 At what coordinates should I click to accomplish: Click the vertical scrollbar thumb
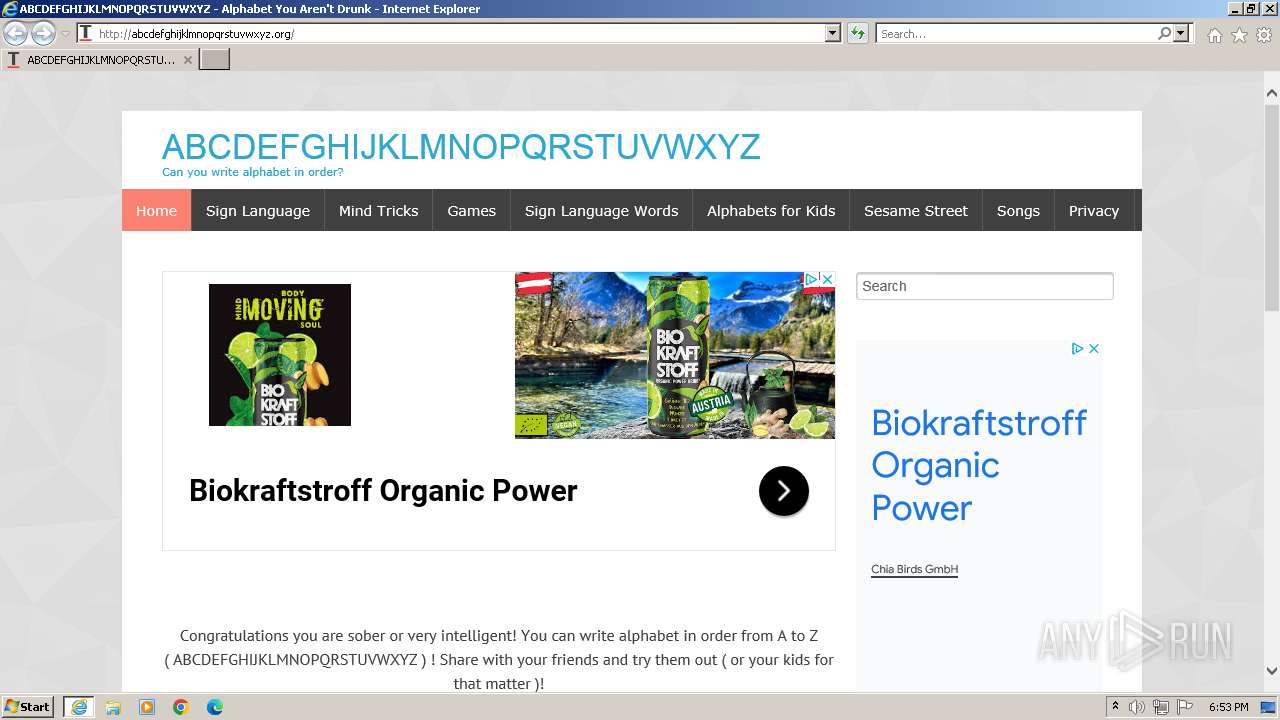click(x=1271, y=207)
